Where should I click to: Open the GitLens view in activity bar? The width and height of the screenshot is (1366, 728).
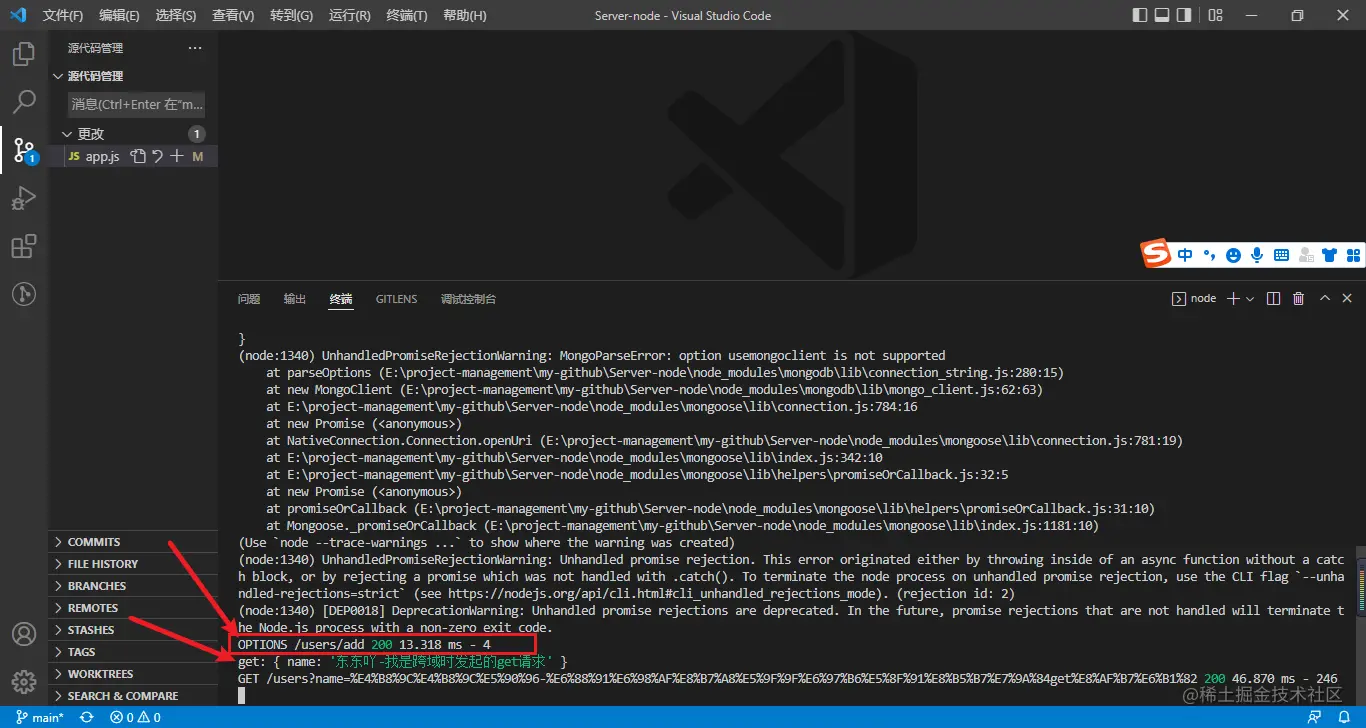(23, 294)
